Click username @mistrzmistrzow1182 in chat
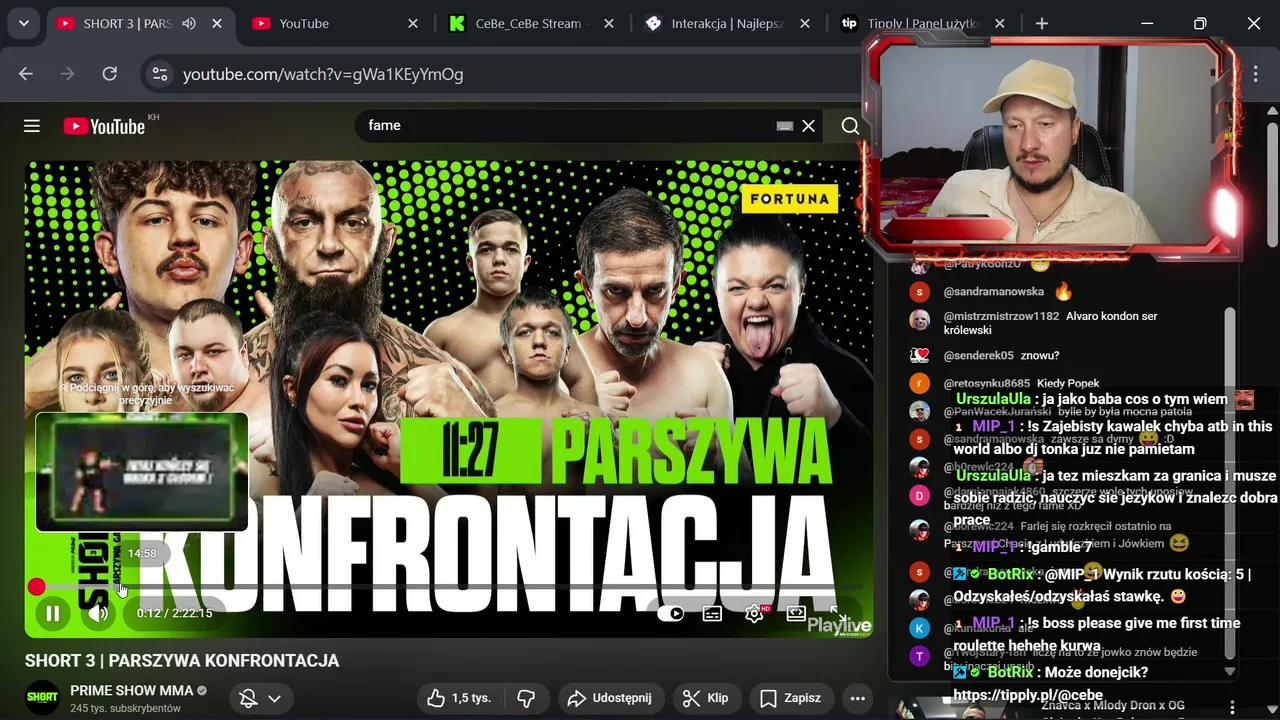The width and height of the screenshot is (1280, 720). 1001,316
